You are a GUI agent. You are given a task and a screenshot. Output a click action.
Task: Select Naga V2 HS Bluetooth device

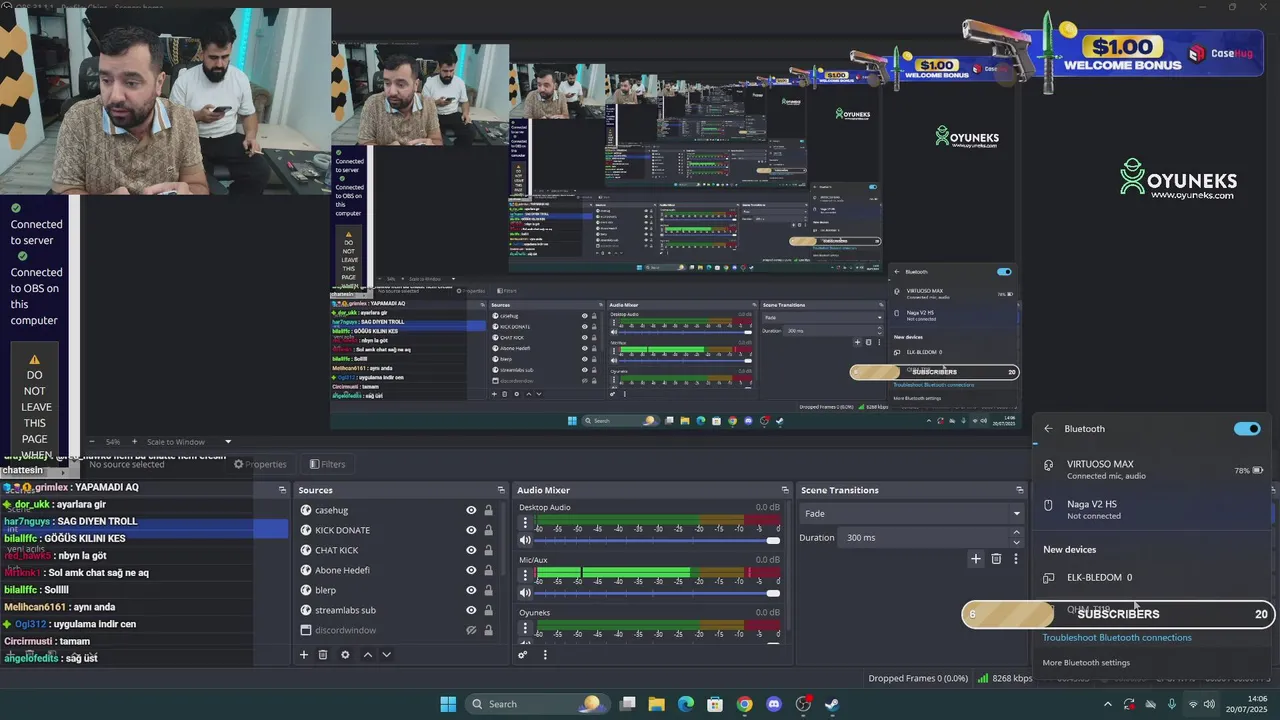pos(1152,510)
